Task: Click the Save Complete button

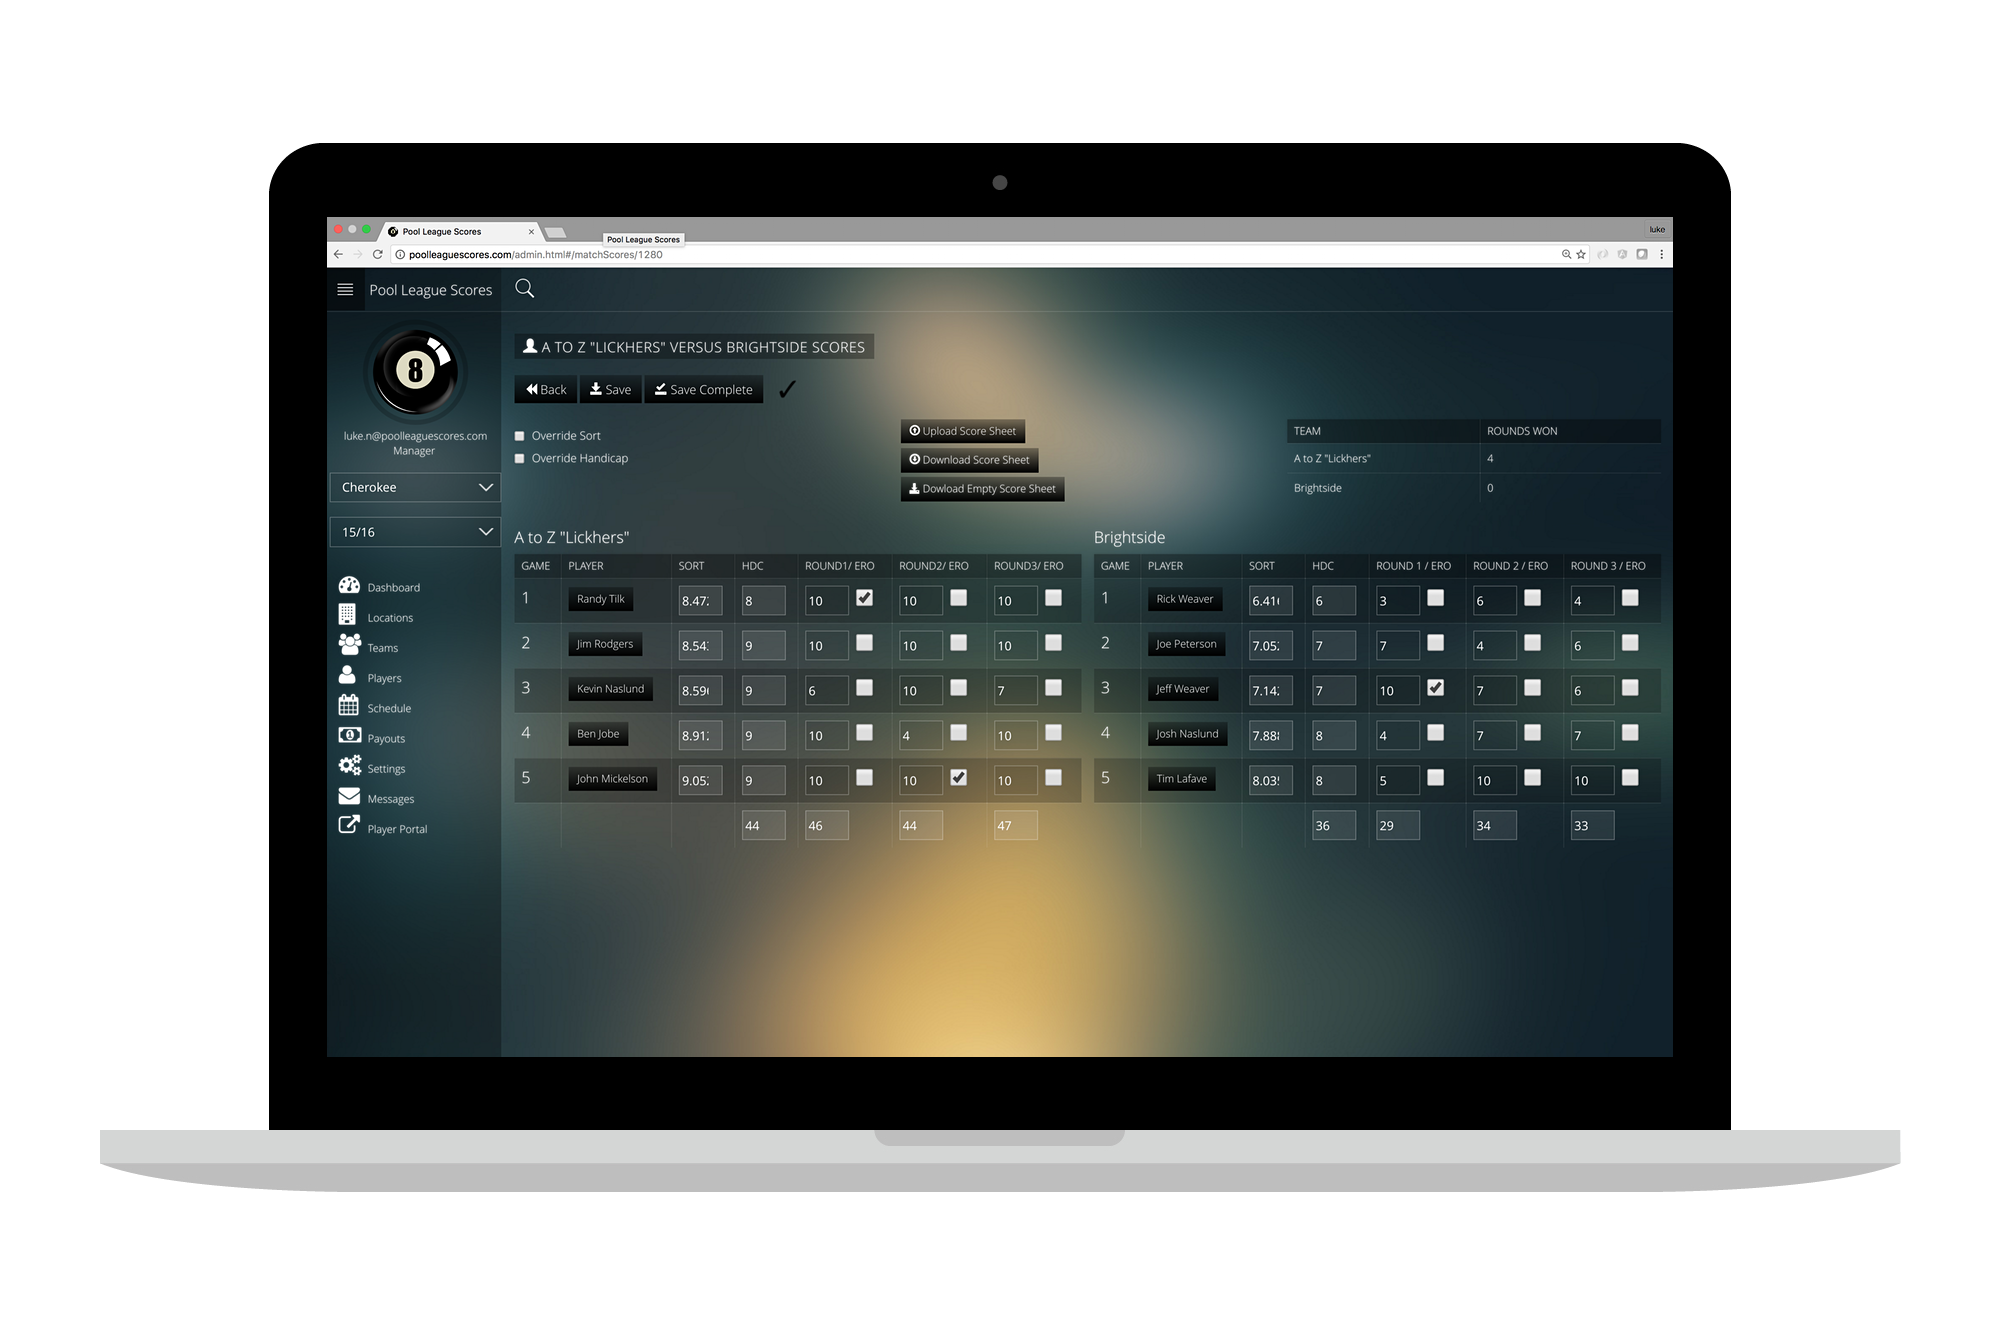Action: (704, 390)
